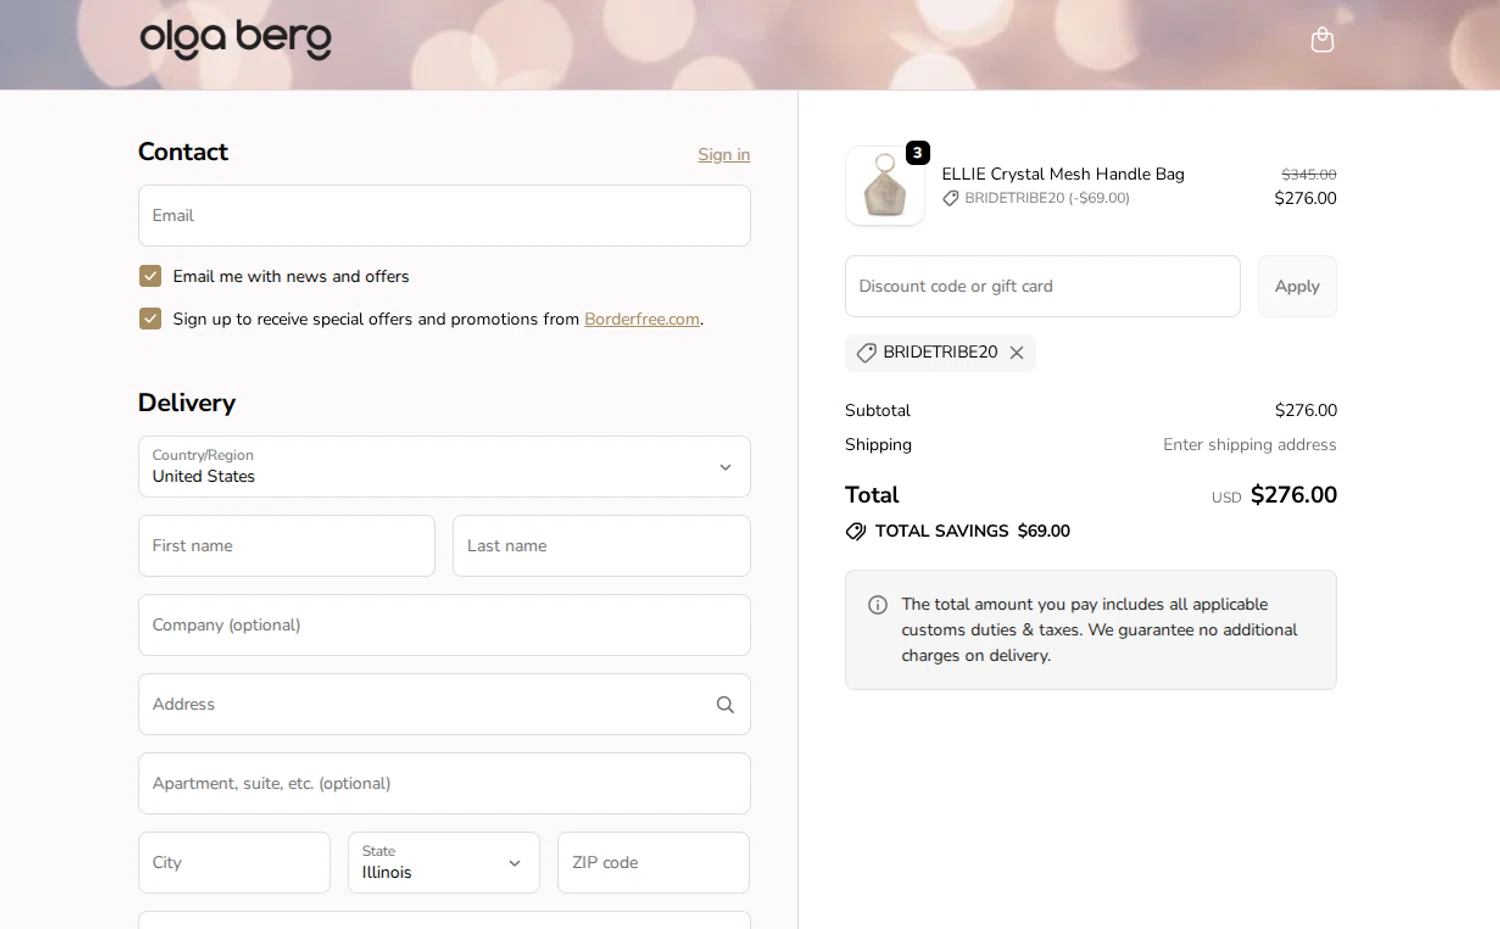This screenshot has height=929, width=1500.
Task: Open the Country/Region dropdown
Action: [444, 466]
